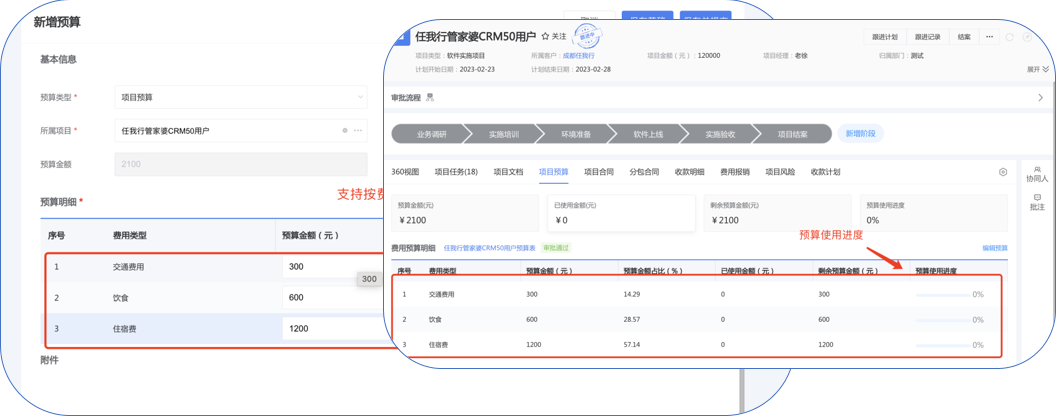Click the clear icon in 所属项目 field
Image resolution: width=1056 pixels, height=419 pixels.
pos(345,131)
